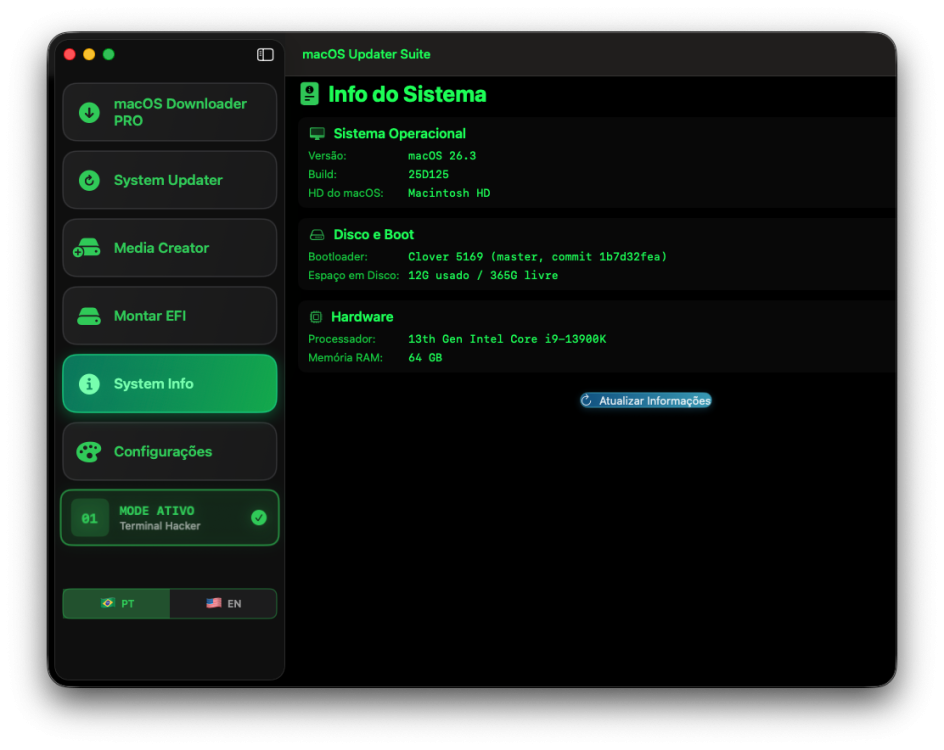Click the 13th Gen Intel Core i9-13900K text
This screenshot has width=944, height=750.
click(x=507, y=339)
